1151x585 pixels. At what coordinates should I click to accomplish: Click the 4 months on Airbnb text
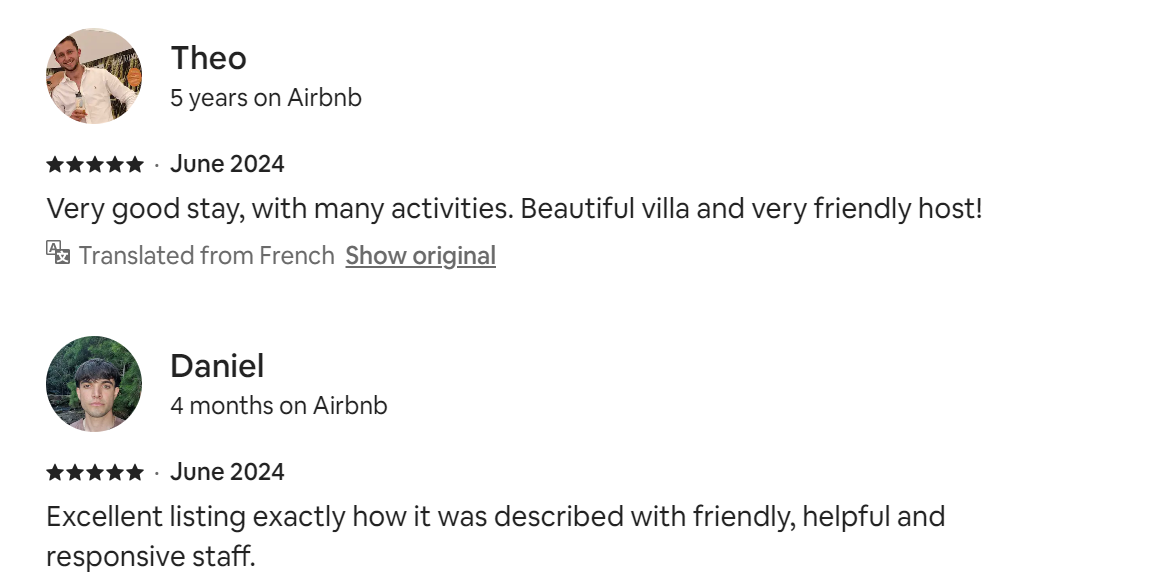[x=278, y=406]
